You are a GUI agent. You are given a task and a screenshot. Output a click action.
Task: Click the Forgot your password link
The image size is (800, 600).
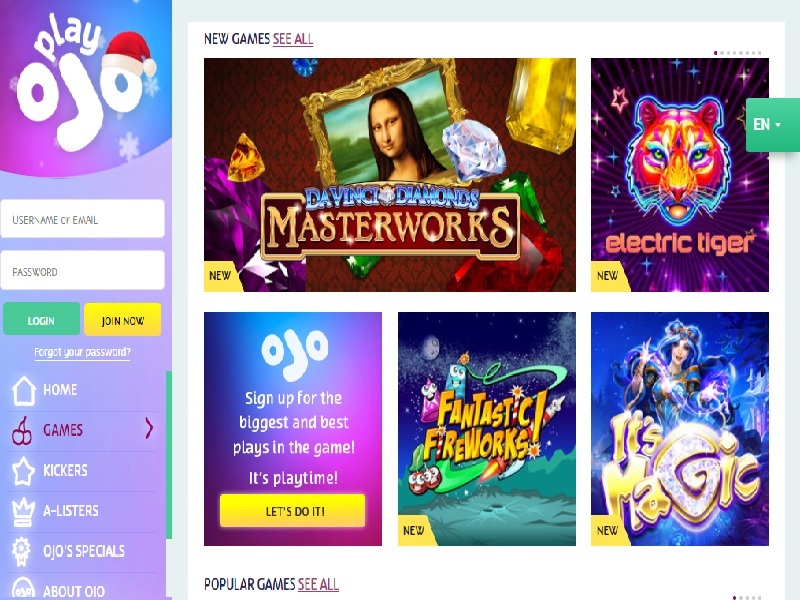click(82, 352)
